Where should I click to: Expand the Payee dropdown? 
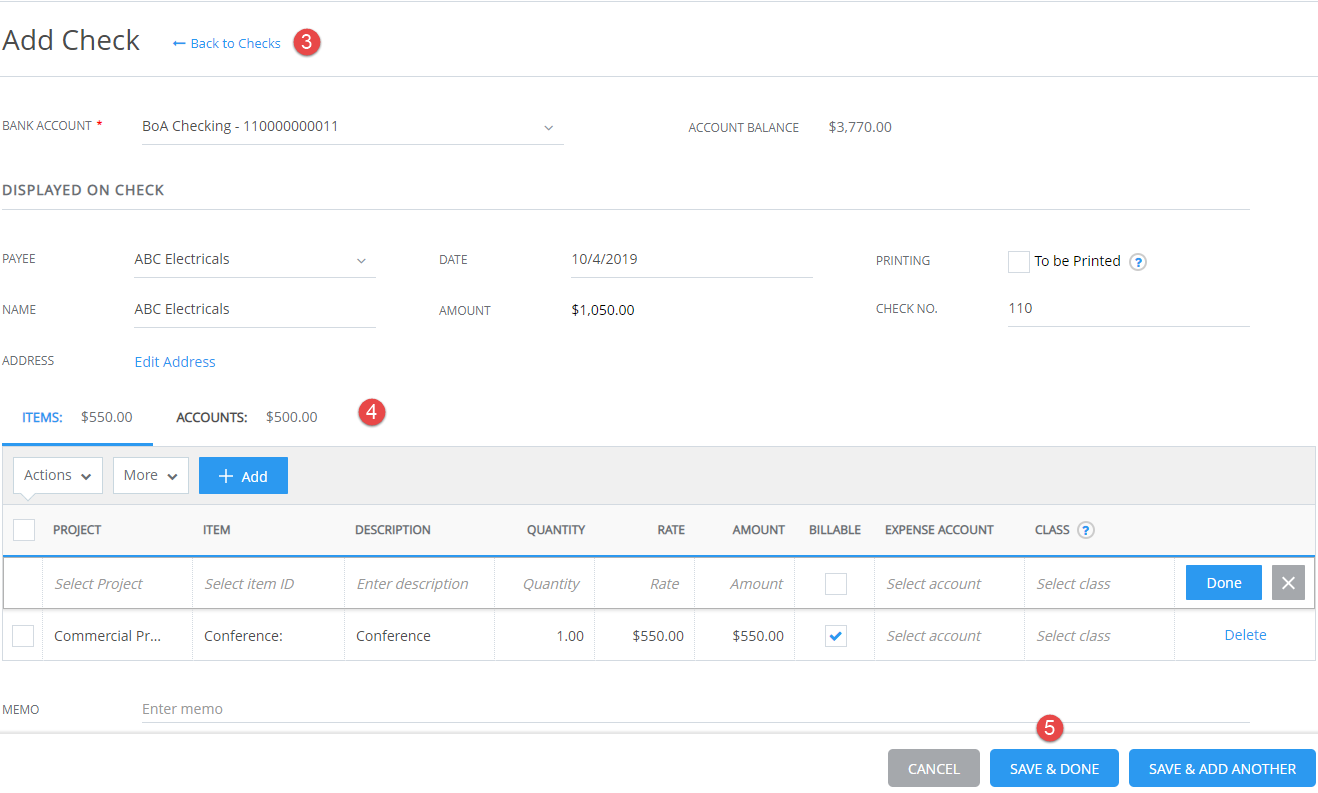[x=255, y=260]
